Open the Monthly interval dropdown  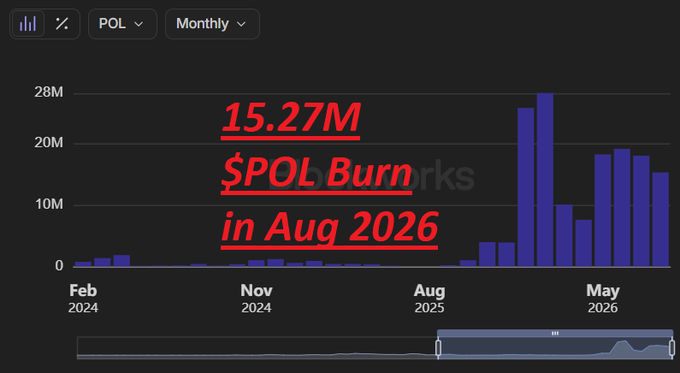click(212, 24)
